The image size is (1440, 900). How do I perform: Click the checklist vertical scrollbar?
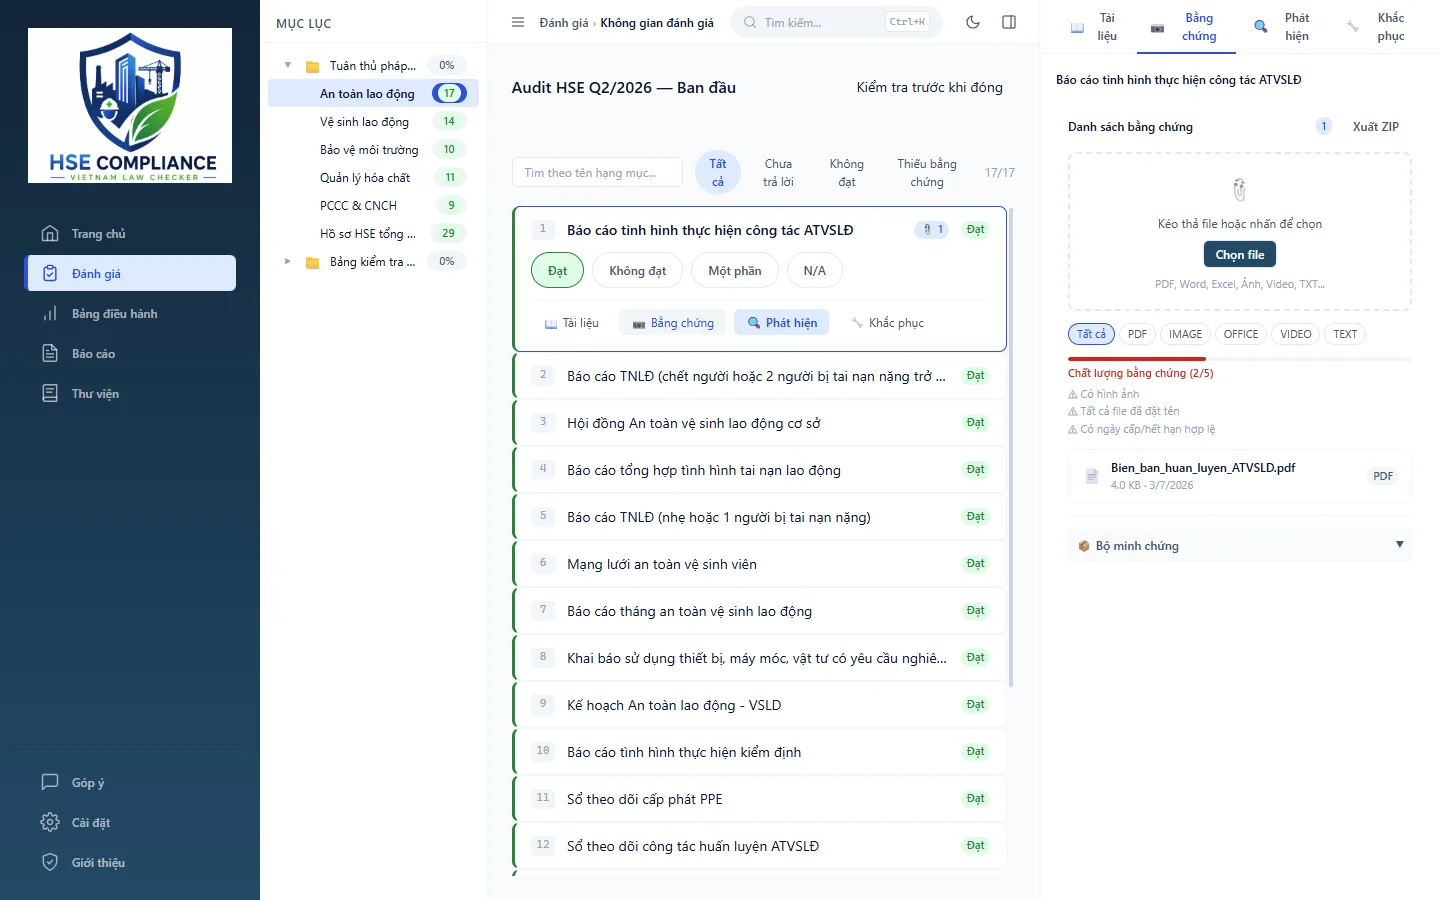[x=1012, y=447]
